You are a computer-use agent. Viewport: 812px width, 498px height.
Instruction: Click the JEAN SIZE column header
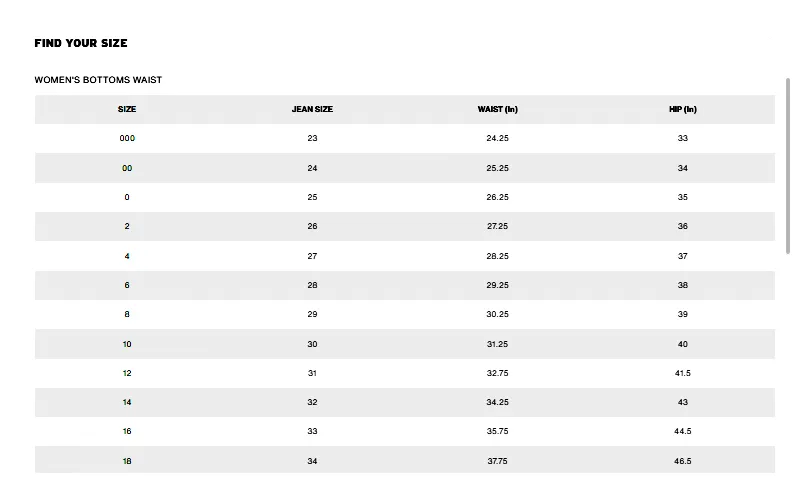click(x=312, y=109)
